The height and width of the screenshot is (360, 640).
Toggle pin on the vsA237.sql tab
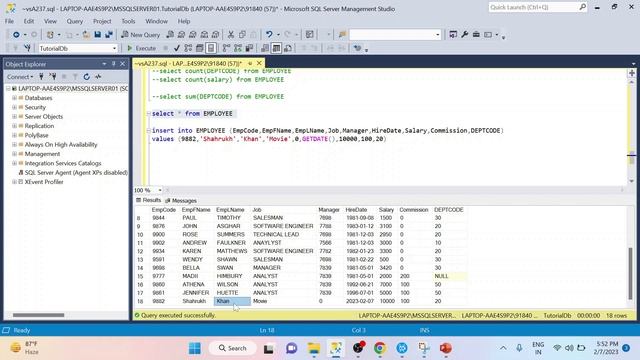point(250,63)
